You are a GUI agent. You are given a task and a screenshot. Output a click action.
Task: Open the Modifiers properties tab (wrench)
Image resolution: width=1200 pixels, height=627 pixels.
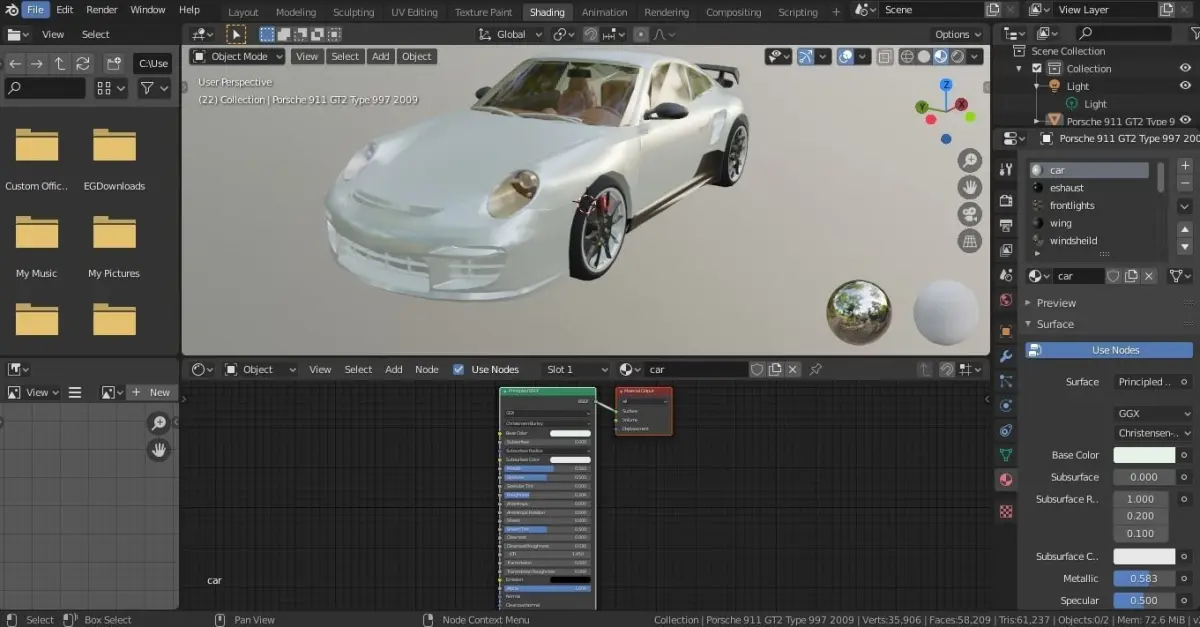[x=1006, y=356]
